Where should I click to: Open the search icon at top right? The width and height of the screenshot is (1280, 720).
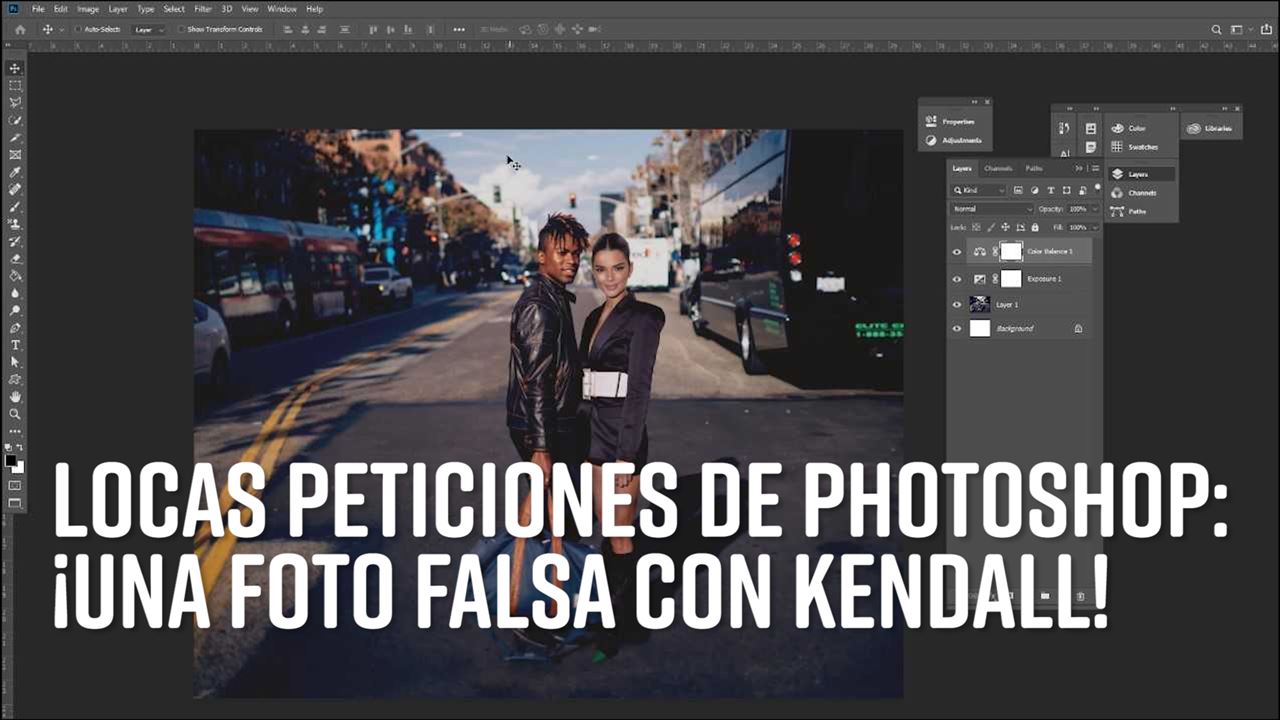(1216, 29)
